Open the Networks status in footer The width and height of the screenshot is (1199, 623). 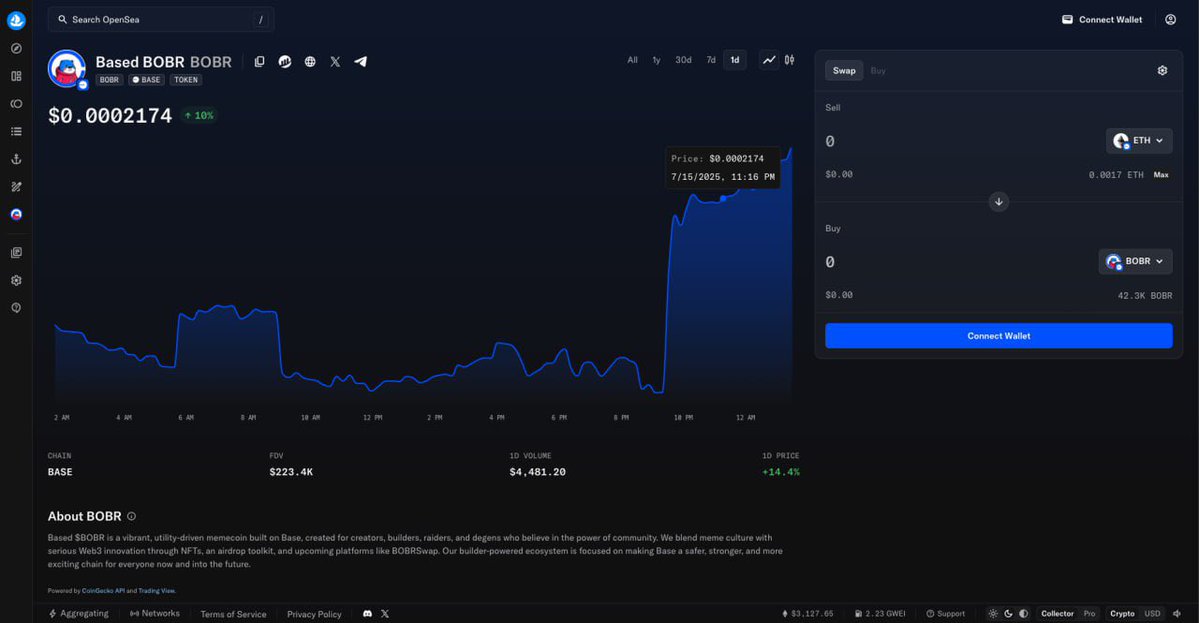[154, 614]
